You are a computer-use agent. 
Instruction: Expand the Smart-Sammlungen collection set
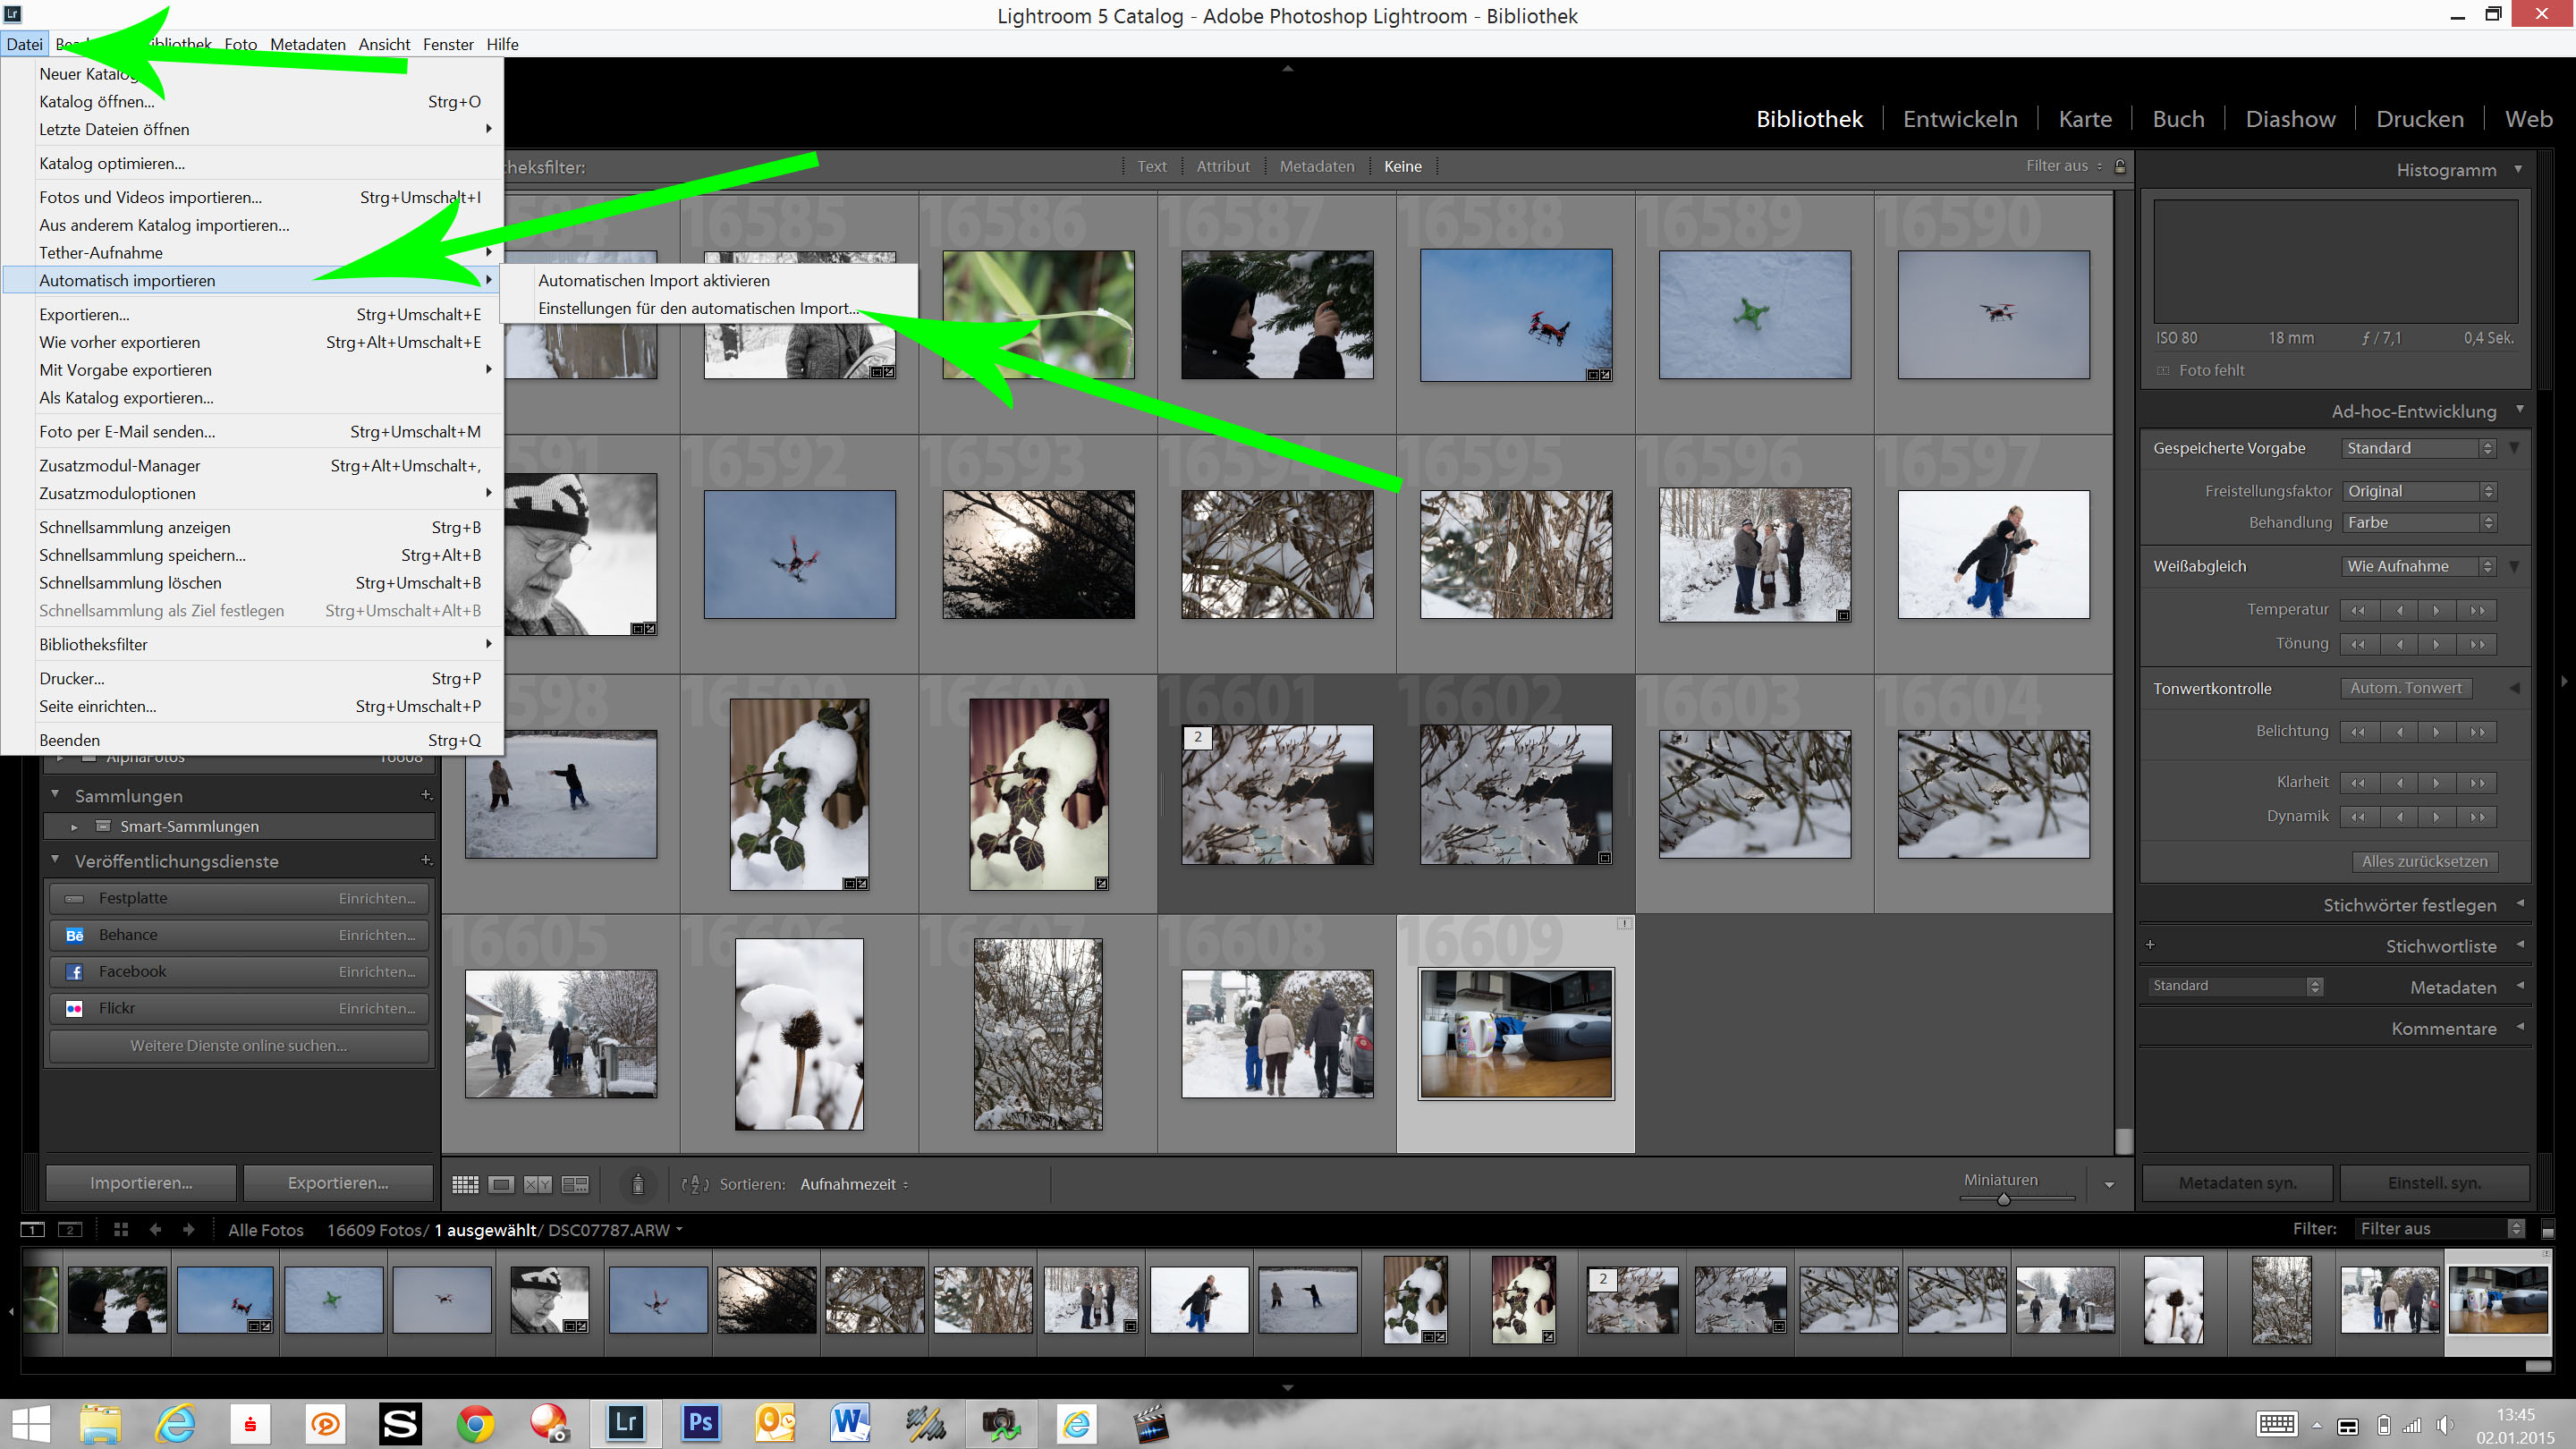coord(74,827)
